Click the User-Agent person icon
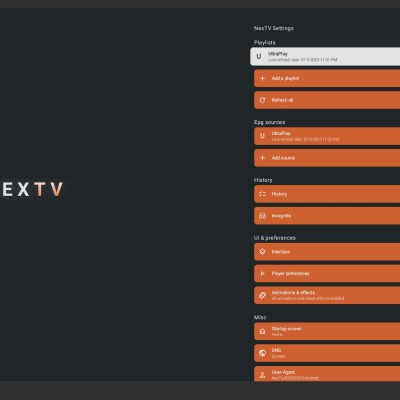The image size is (400, 400). click(x=262, y=375)
